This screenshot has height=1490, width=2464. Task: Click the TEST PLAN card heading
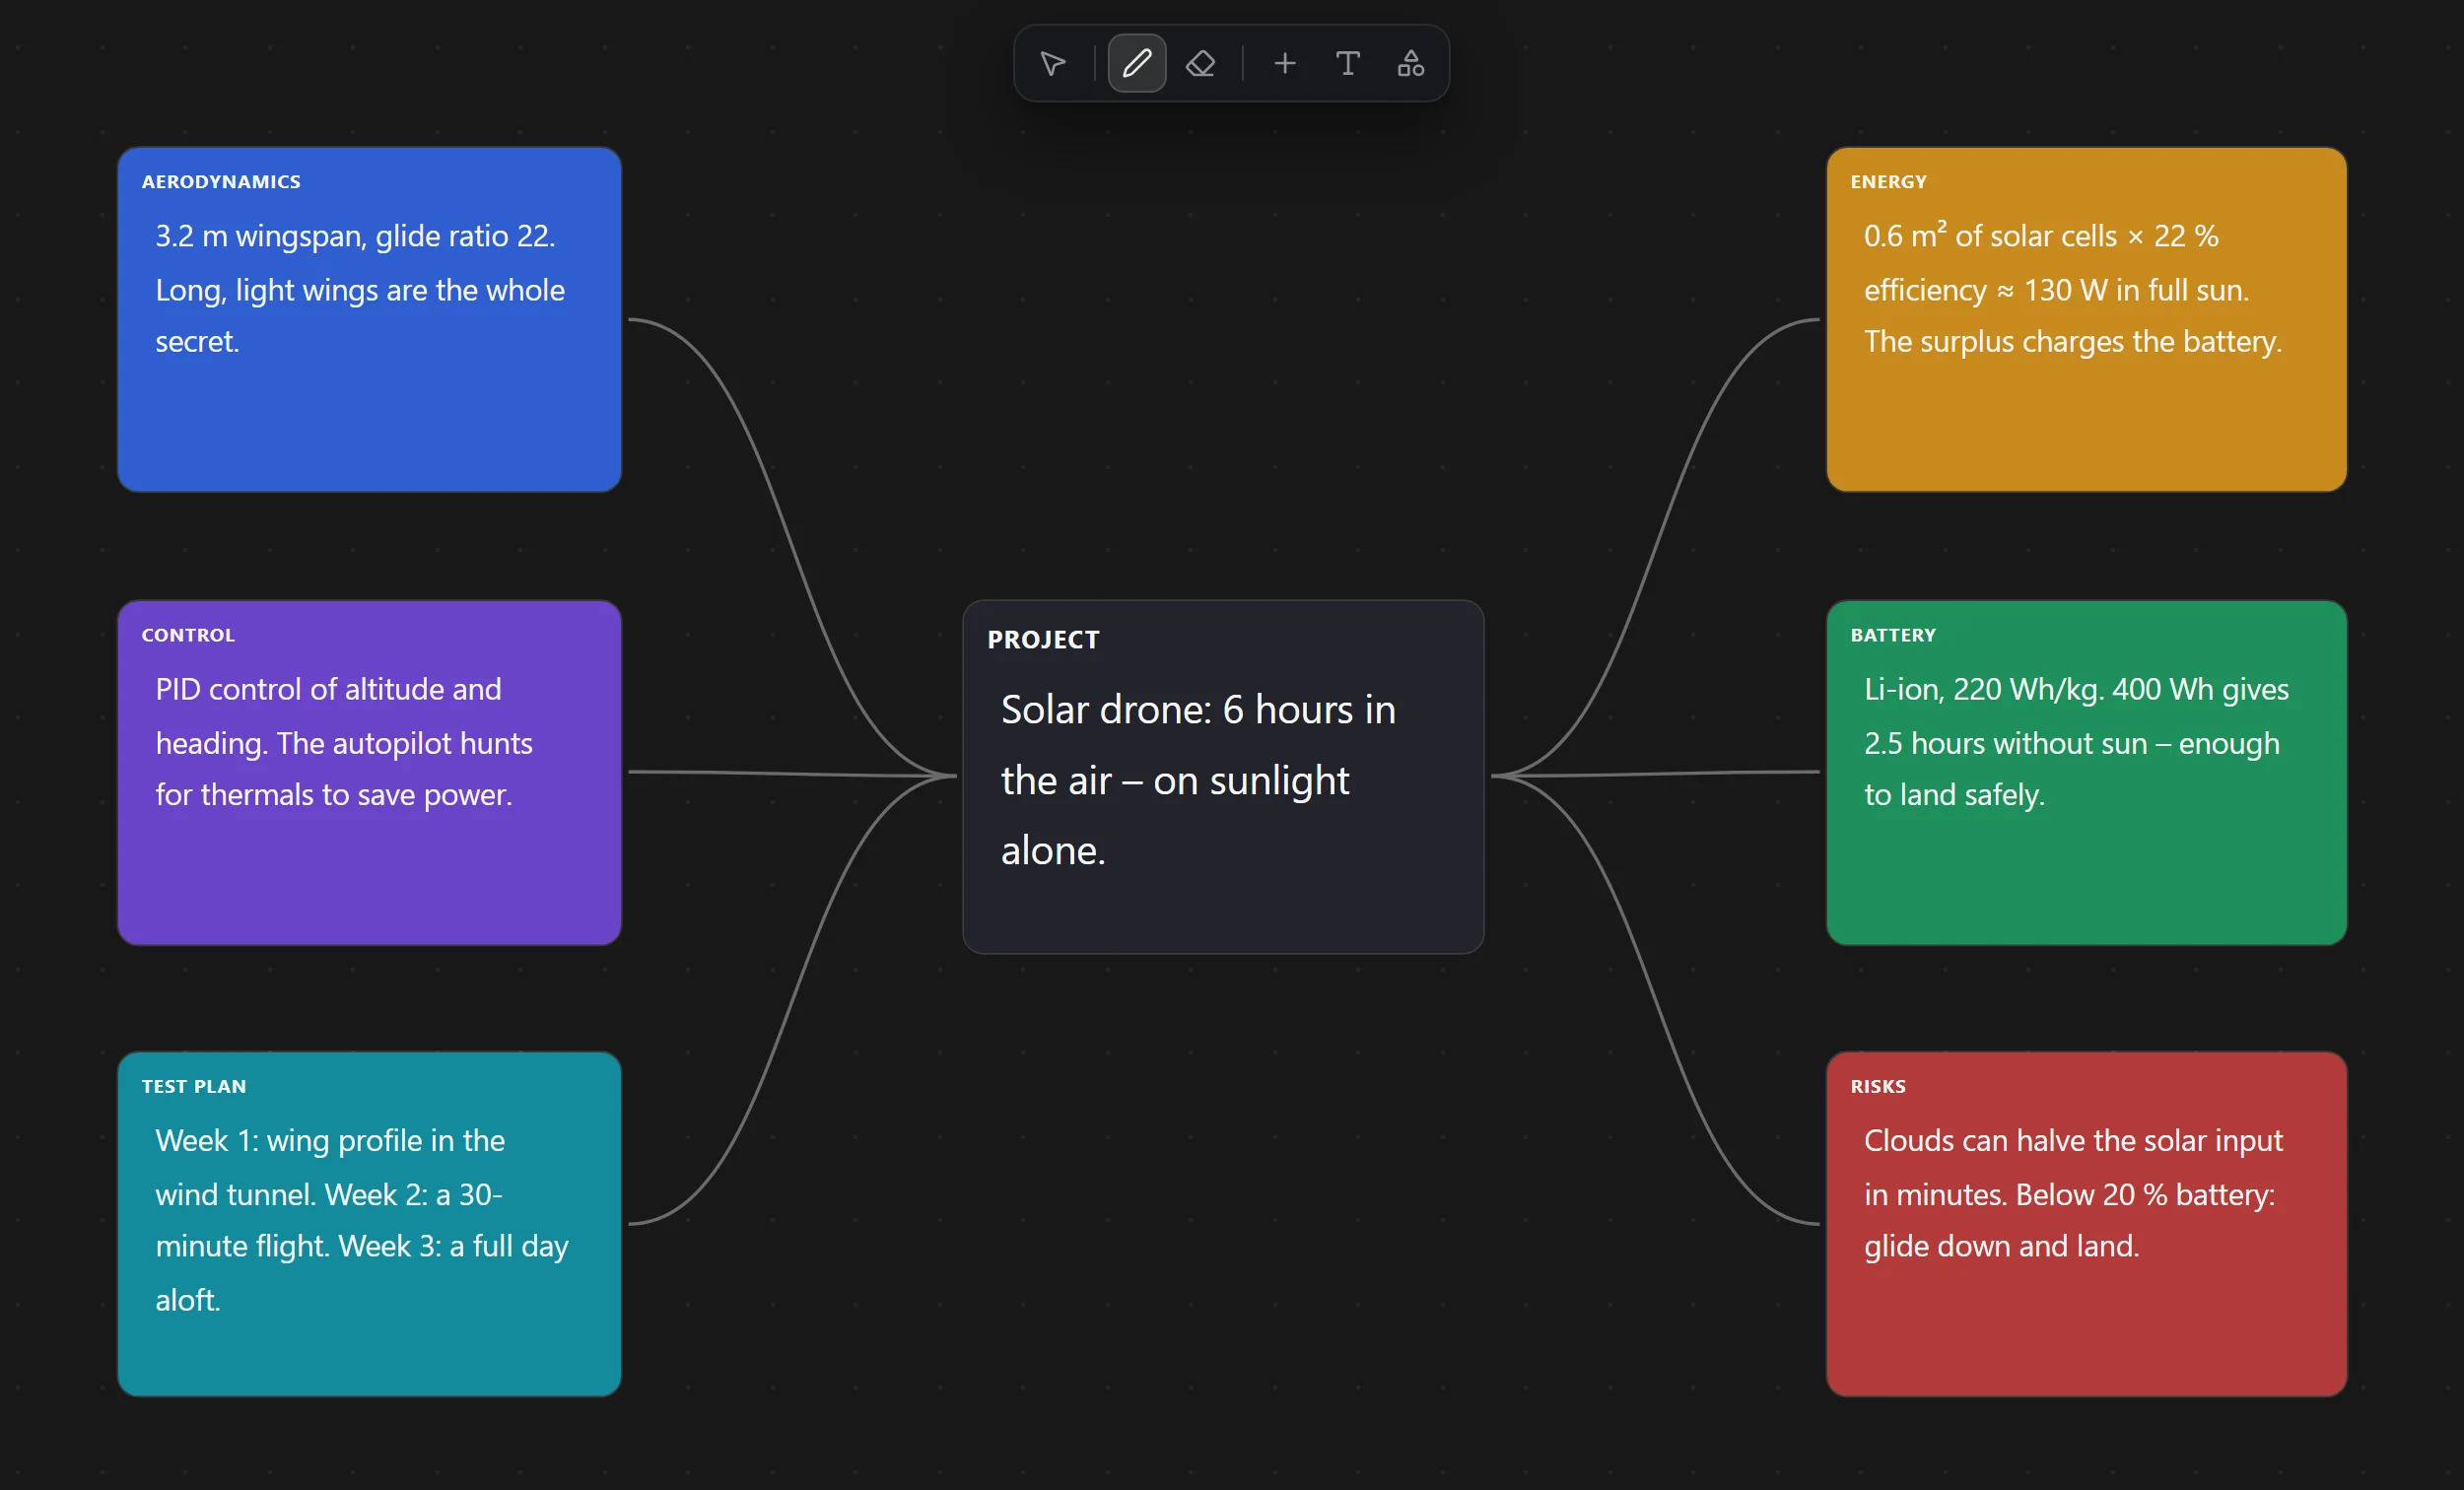(194, 1086)
